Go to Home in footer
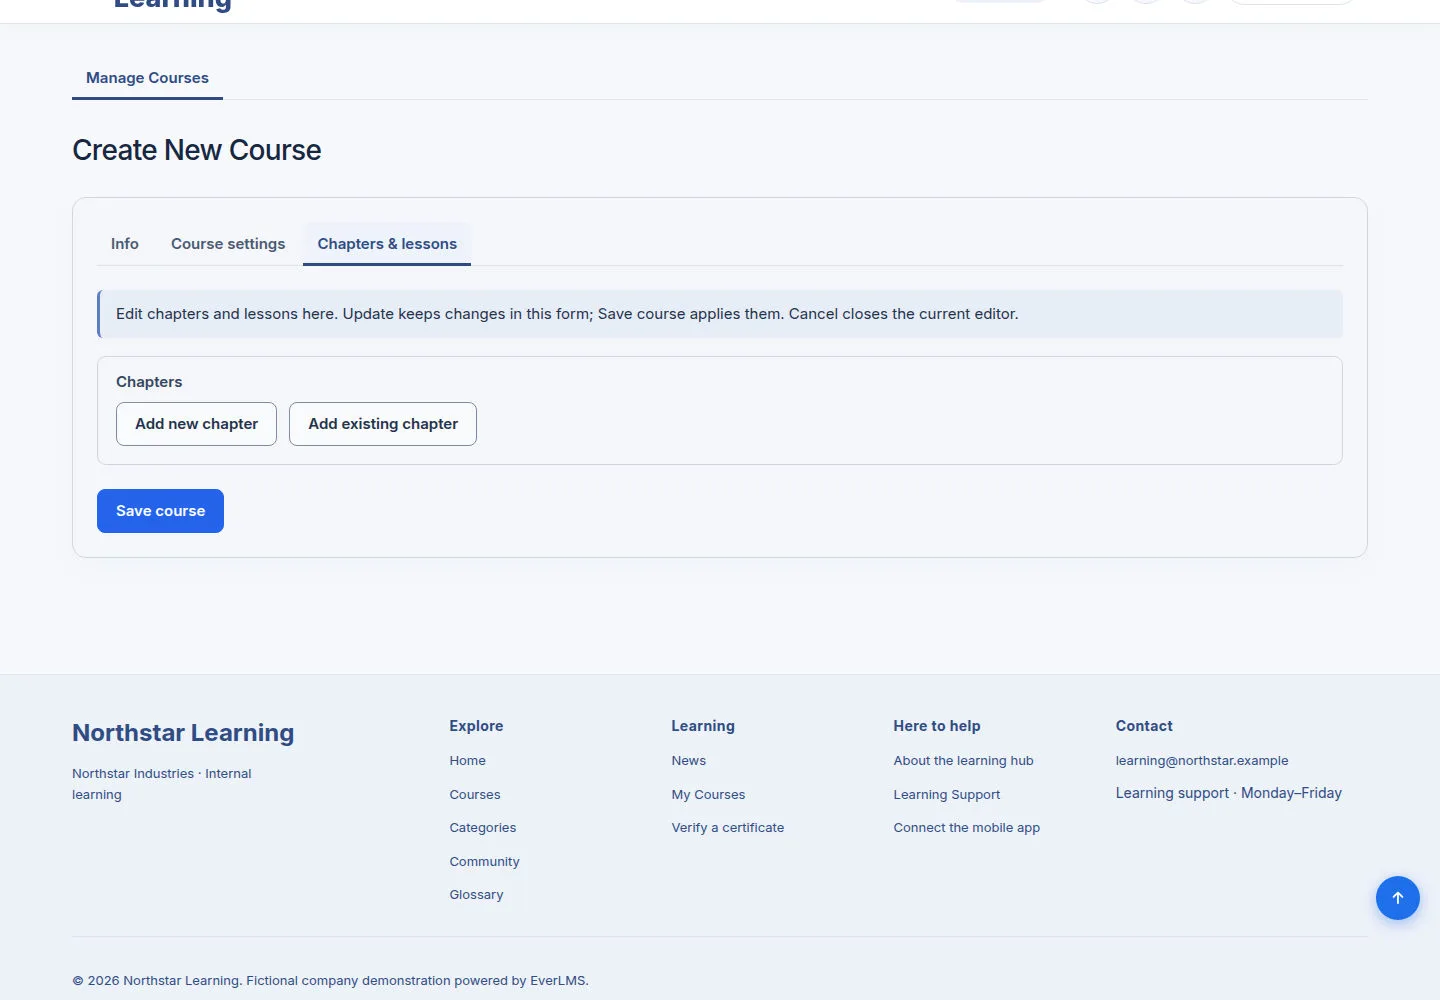Image resolution: width=1440 pixels, height=1000 pixels. coord(467,761)
